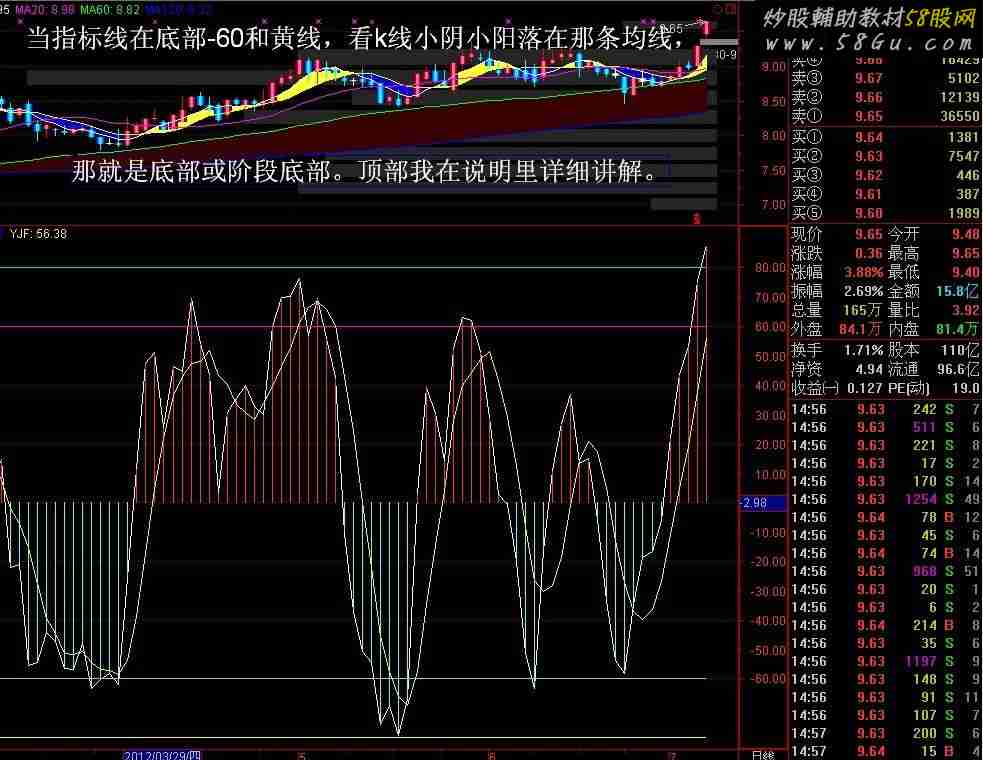This screenshot has width=983, height=760.
Task: Select the 14:57 tick trade at 9.64
Action: pyautogui.click(x=885, y=751)
